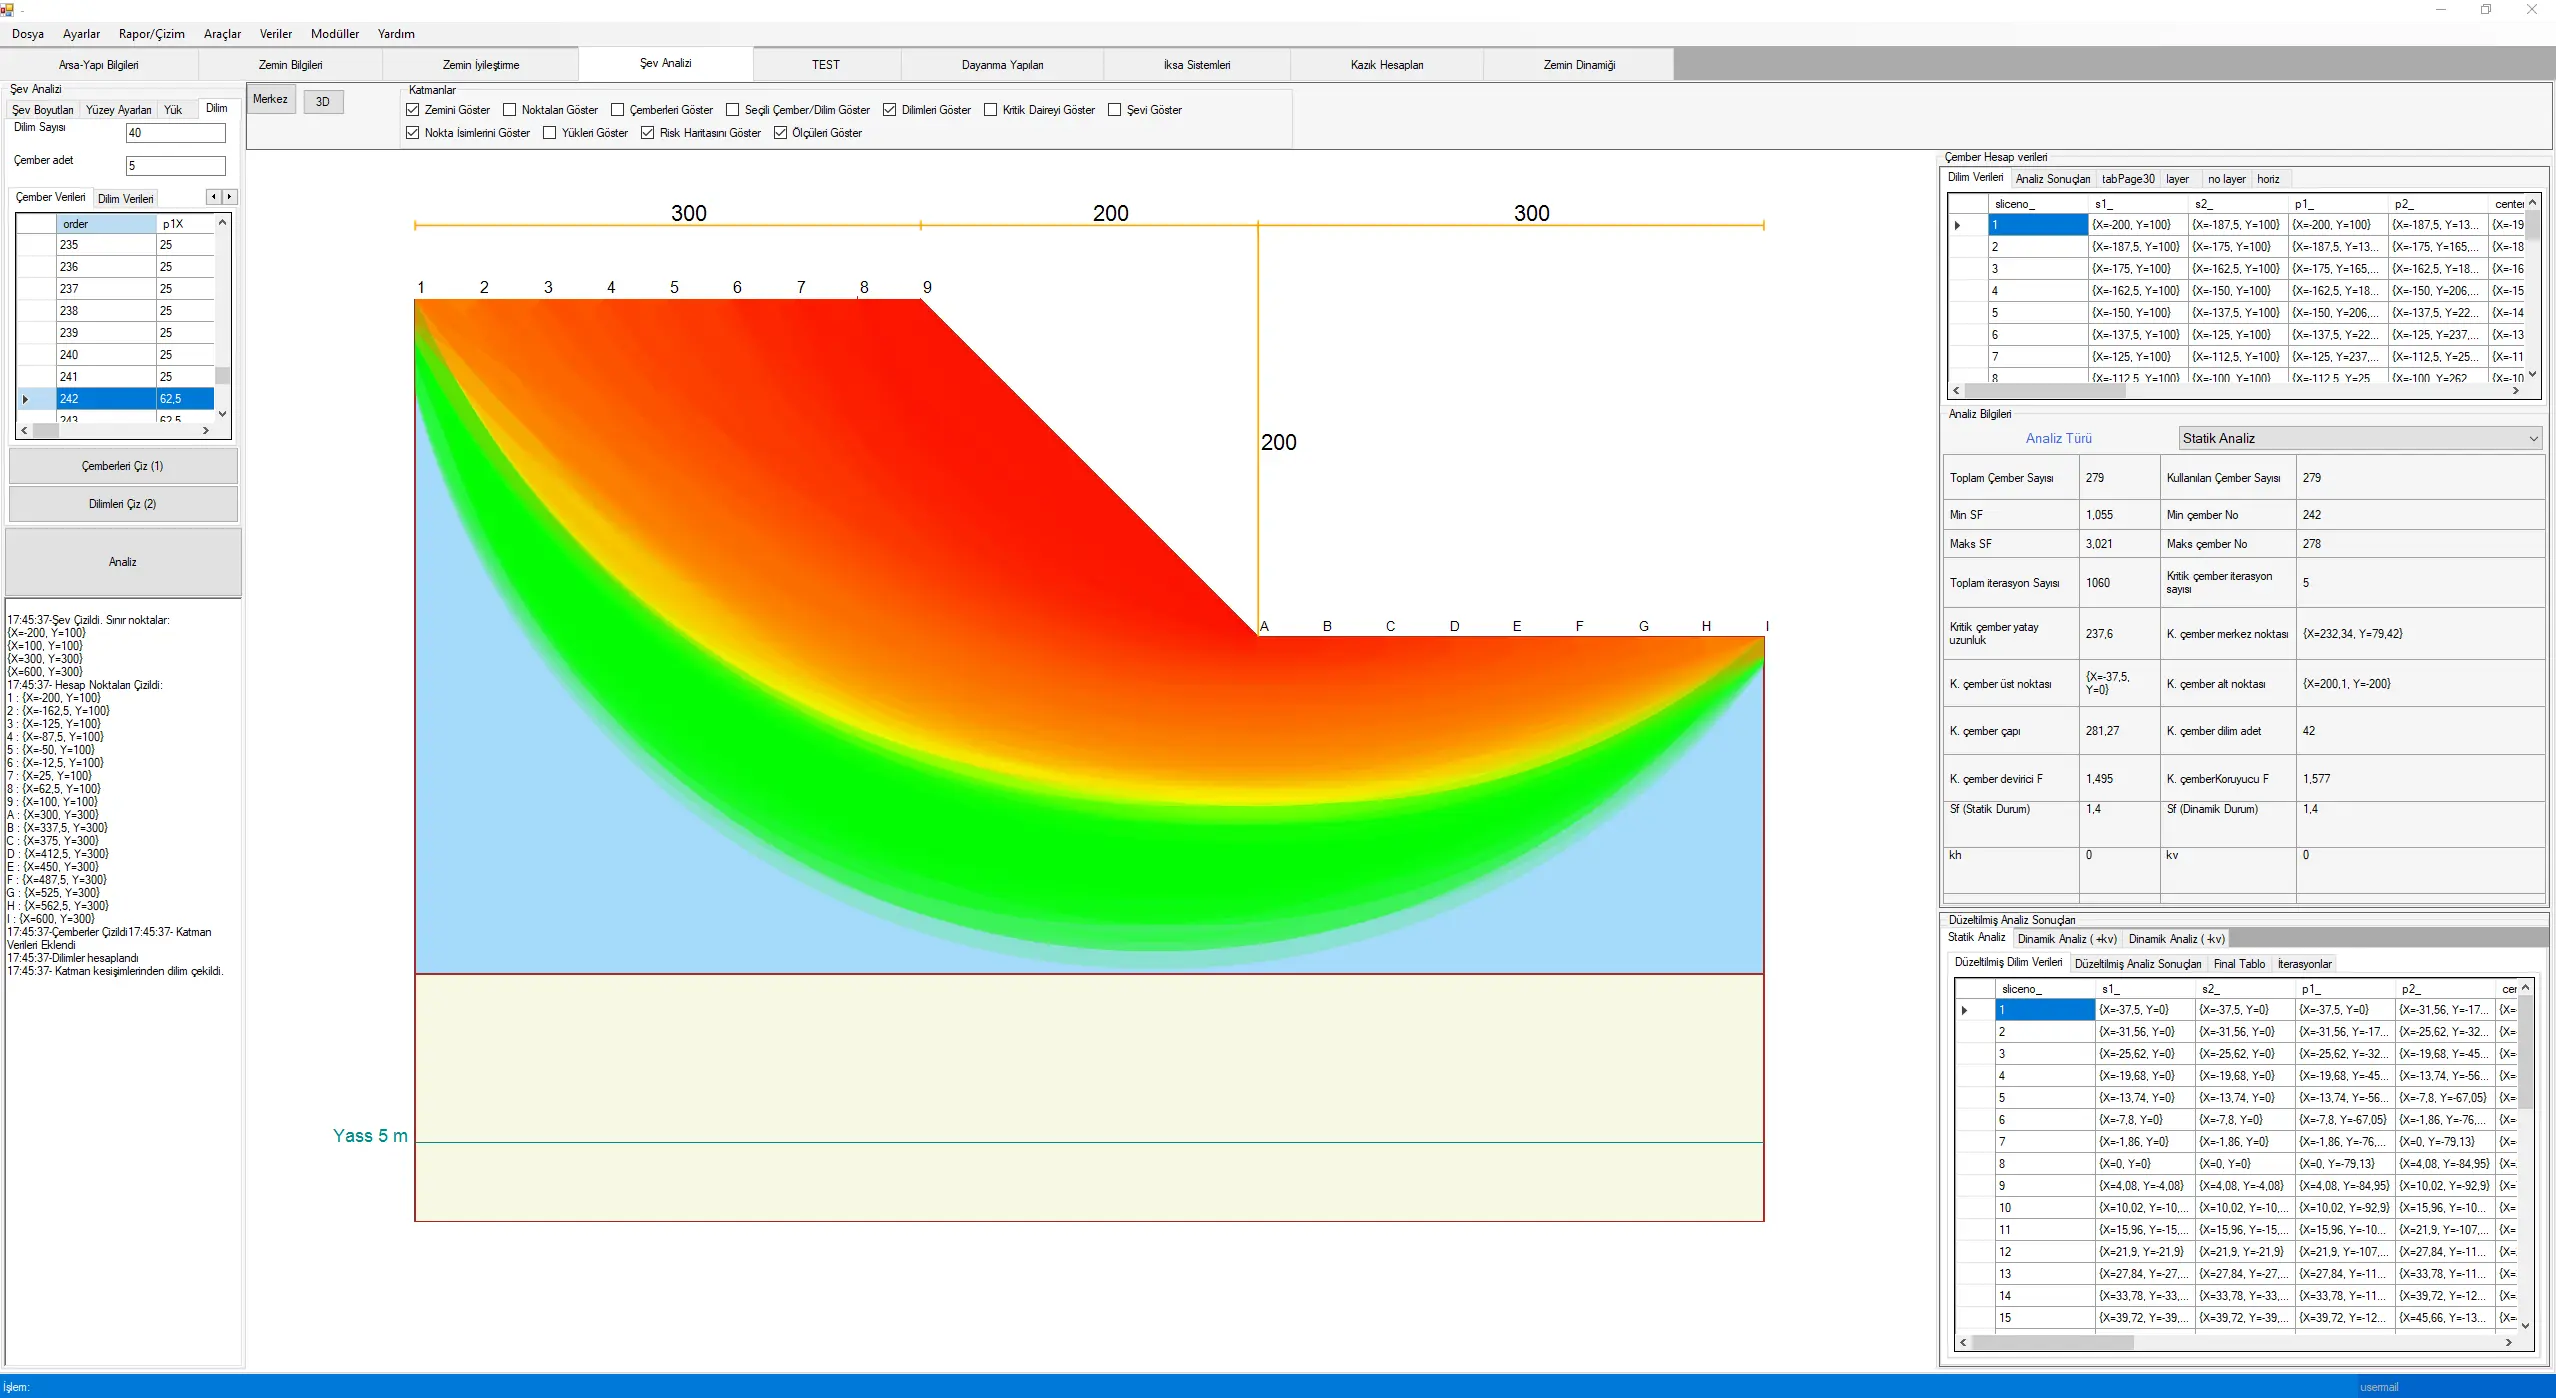Image resolution: width=2556 pixels, height=1398 pixels.
Task: Click the Dilim Sayısı input field
Action: point(175,133)
